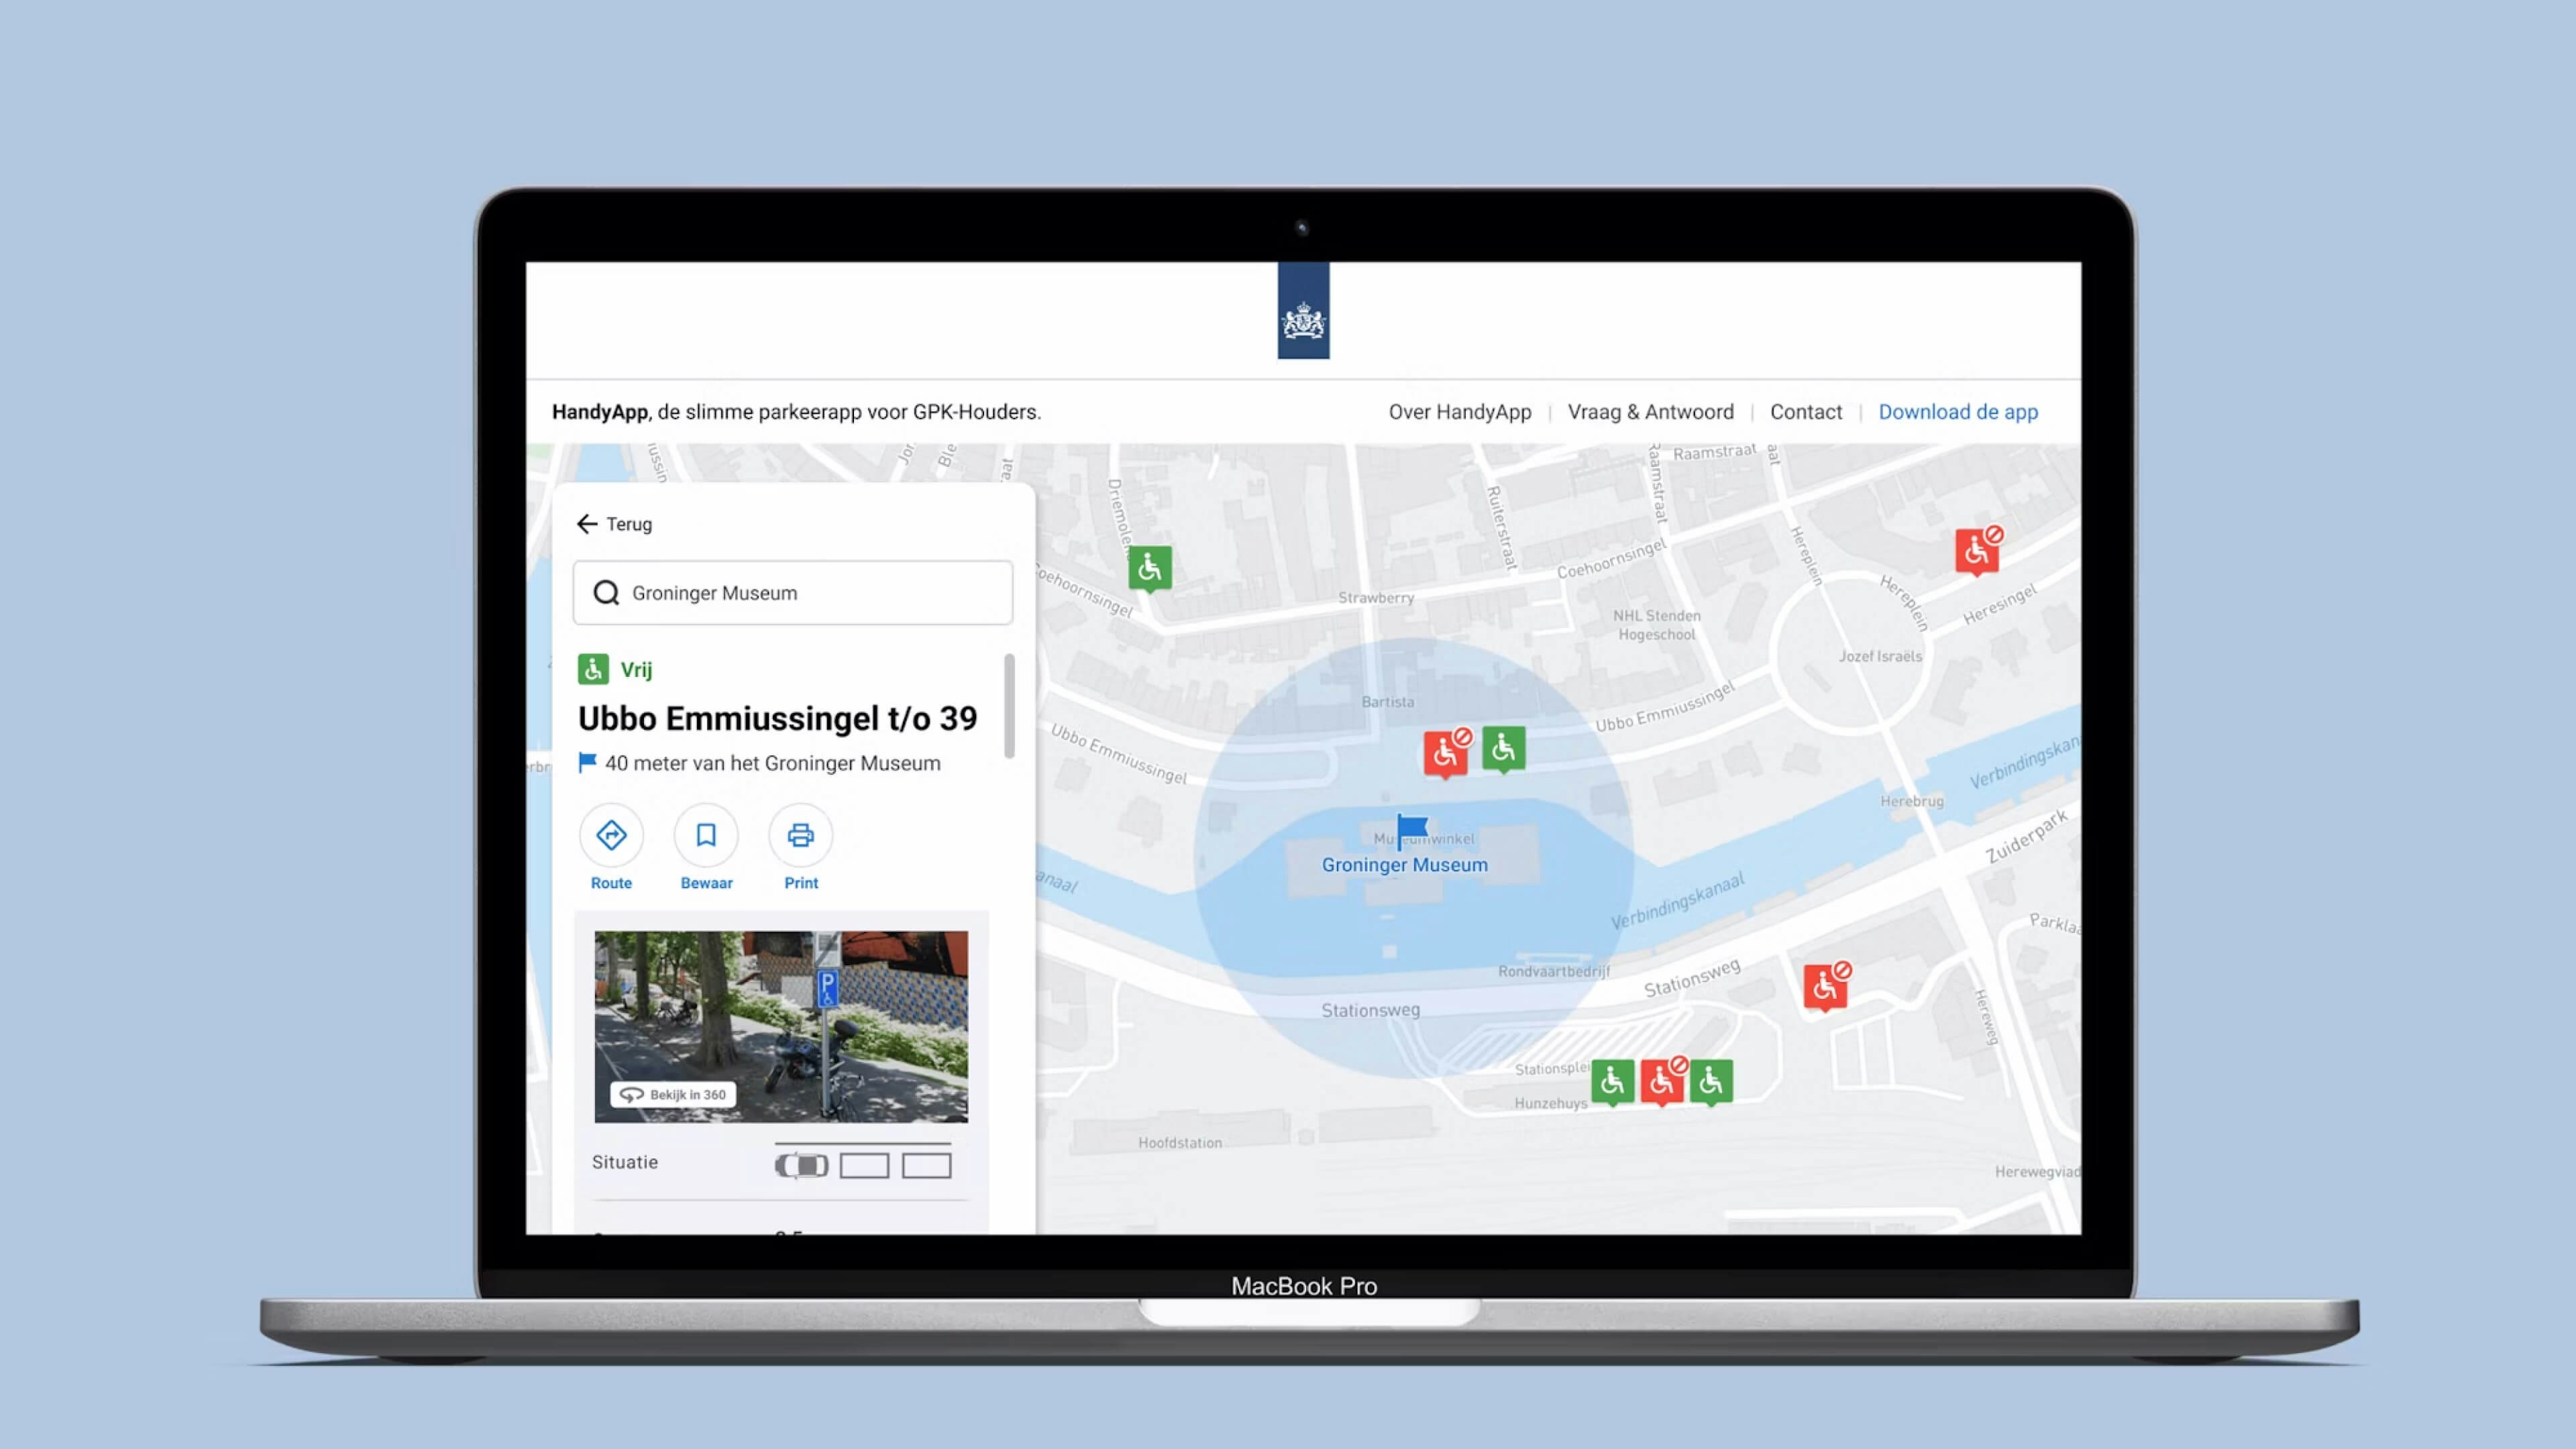The height and width of the screenshot is (1449, 2576).
Task: Select right green marker at Stationsplein
Action: (1711, 1082)
